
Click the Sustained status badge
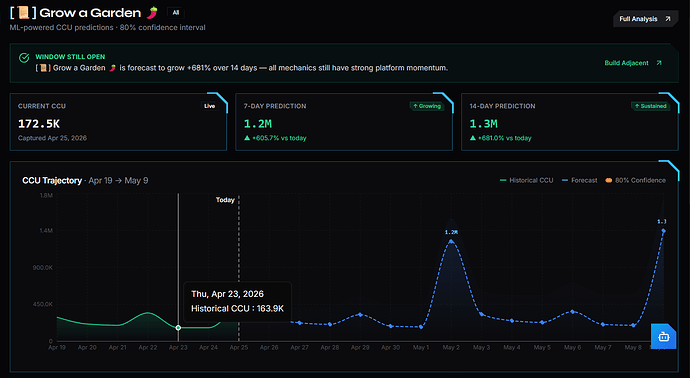tap(650, 106)
